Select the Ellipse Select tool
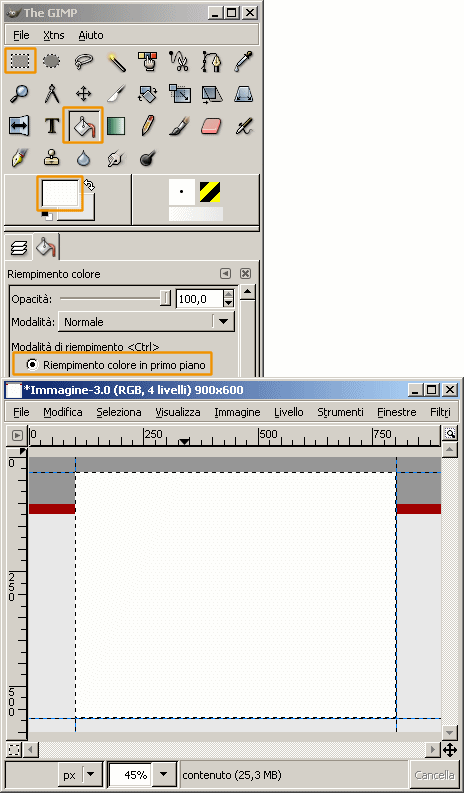Image resolution: width=464 pixels, height=793 pixels. [51, 61]
